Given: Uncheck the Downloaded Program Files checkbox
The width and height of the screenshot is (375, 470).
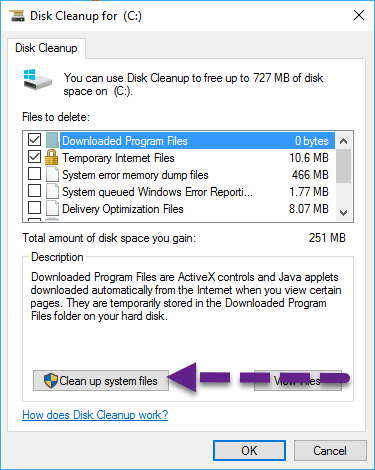Looking at the screenshot, I should click(34, 140).
